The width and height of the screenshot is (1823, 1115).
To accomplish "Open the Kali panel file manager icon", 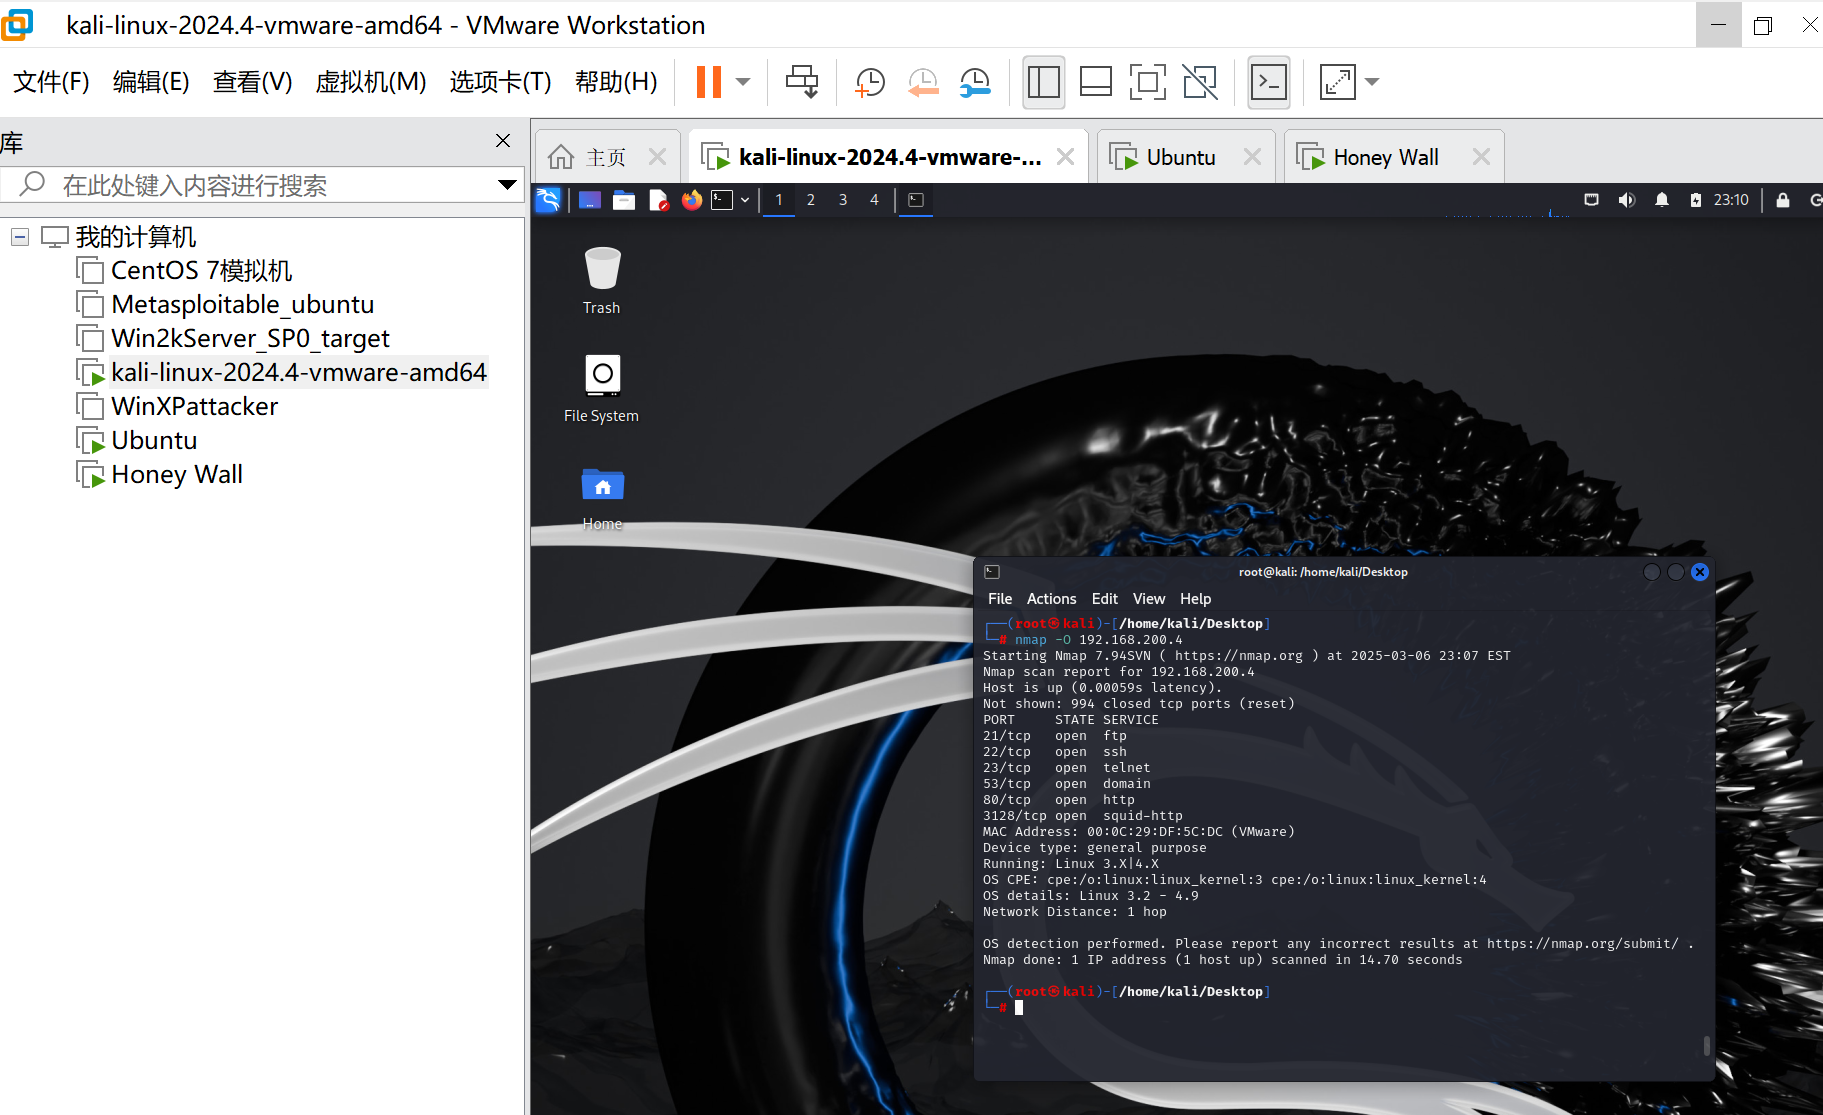I will tap(624, 200).
